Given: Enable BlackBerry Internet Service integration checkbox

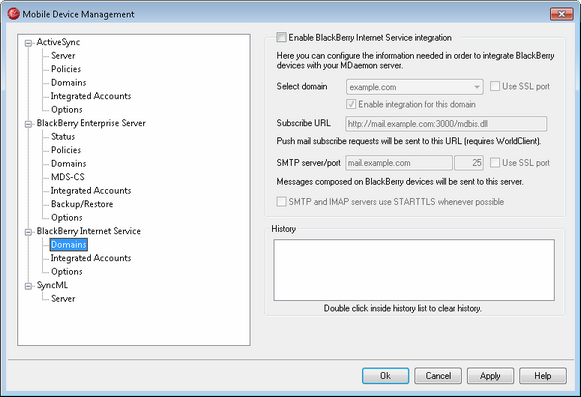Looking at the screenshot, I should click(x=281, y=37).
